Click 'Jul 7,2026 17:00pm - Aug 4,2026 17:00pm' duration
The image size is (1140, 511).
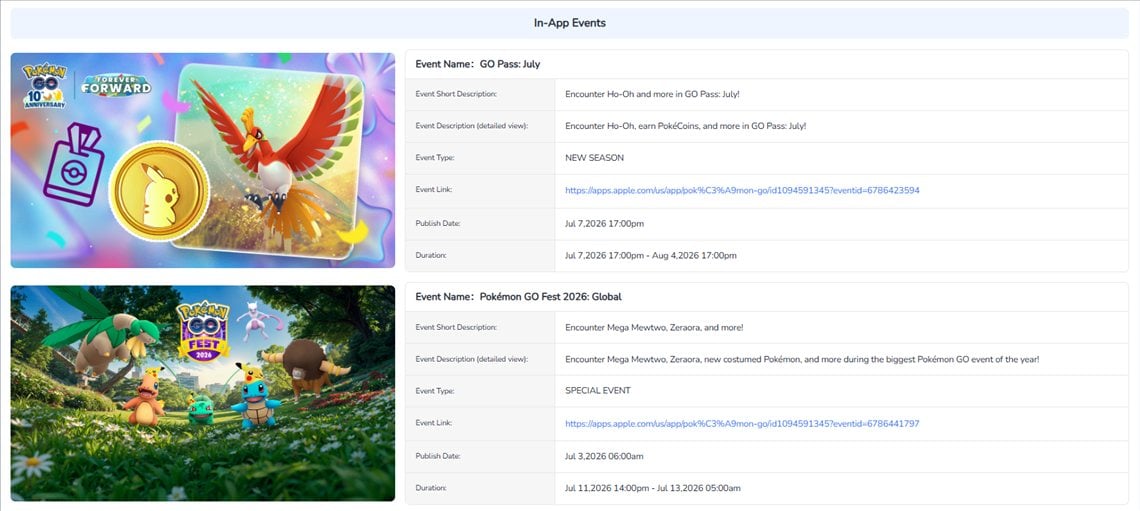coord(651,256)
